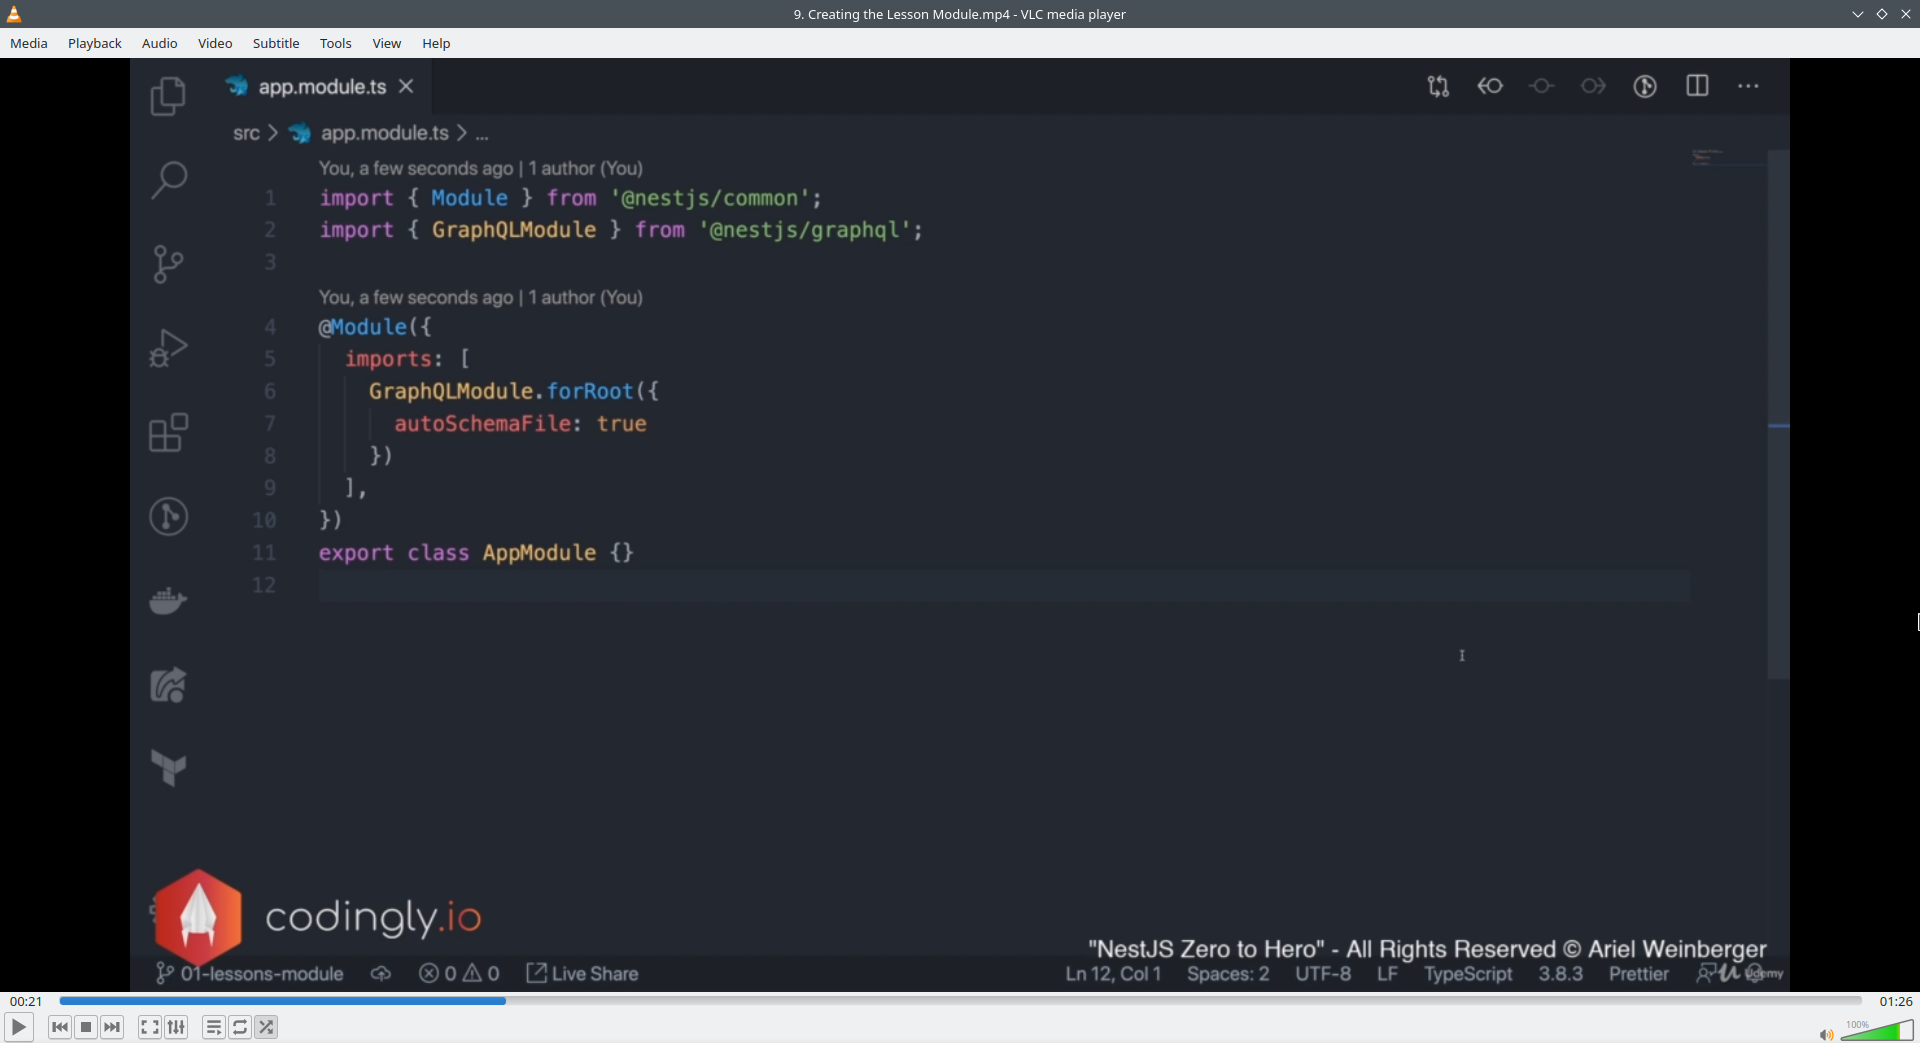Click the 01-lessons-module branch in status bar
The image size is (1920, 1043).
click(250, 973)
